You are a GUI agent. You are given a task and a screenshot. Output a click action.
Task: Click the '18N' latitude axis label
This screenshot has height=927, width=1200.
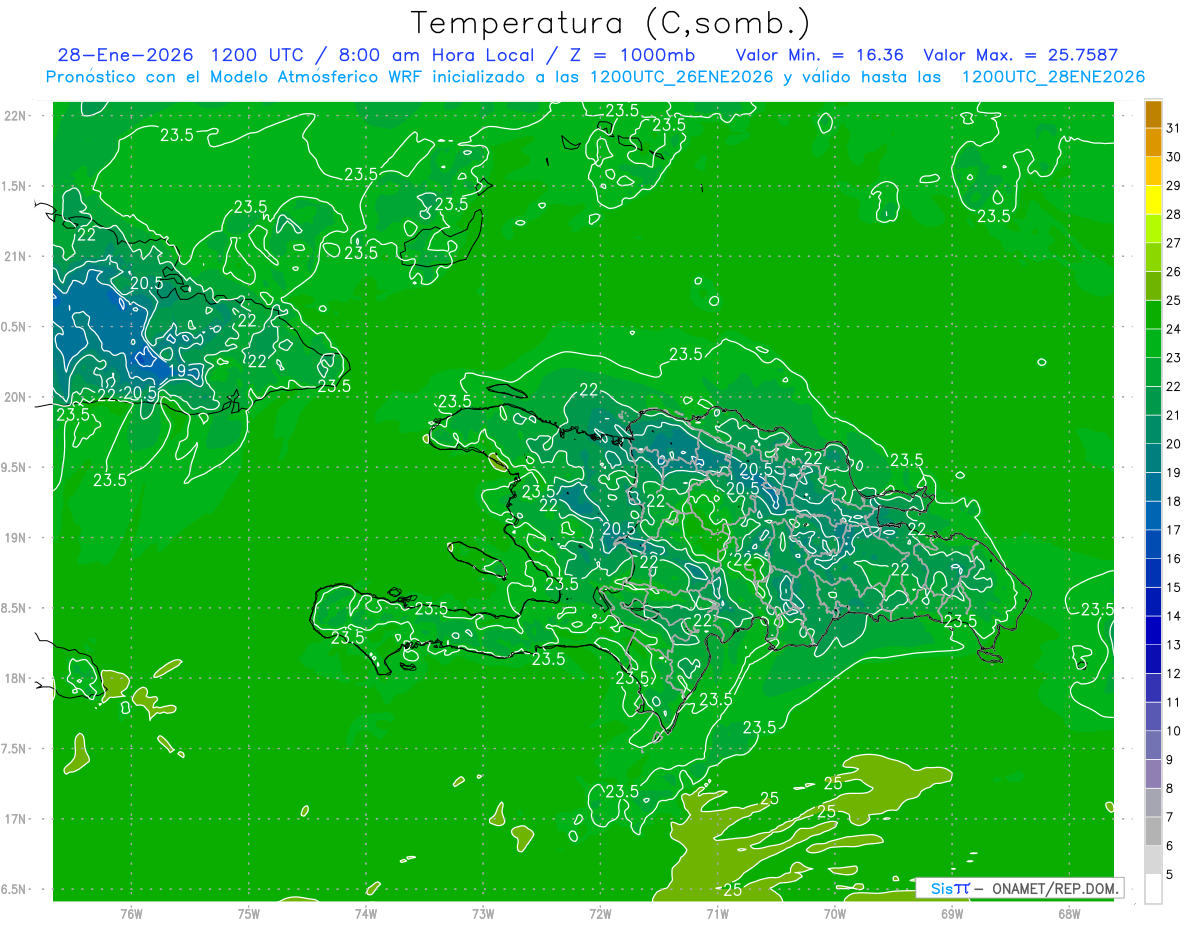[16, 679]
